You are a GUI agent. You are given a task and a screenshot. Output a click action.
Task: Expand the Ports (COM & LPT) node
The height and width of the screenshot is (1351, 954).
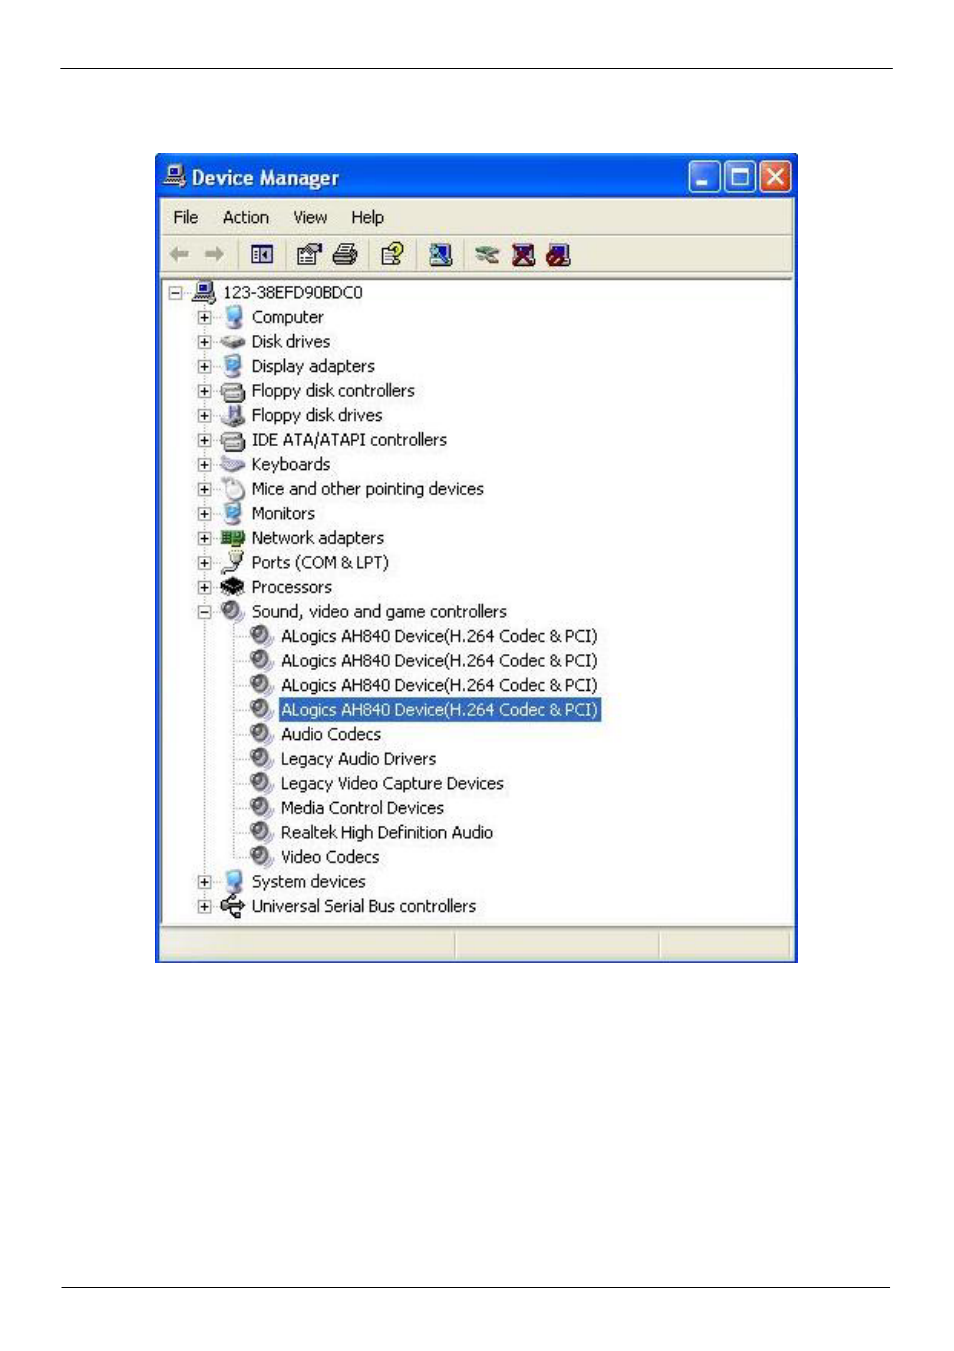(x=205, y=563)
